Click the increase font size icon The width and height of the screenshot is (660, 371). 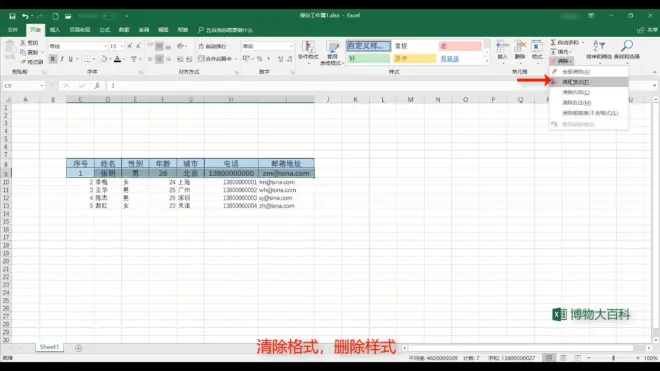pyautogui.click(x=130, y=46)
